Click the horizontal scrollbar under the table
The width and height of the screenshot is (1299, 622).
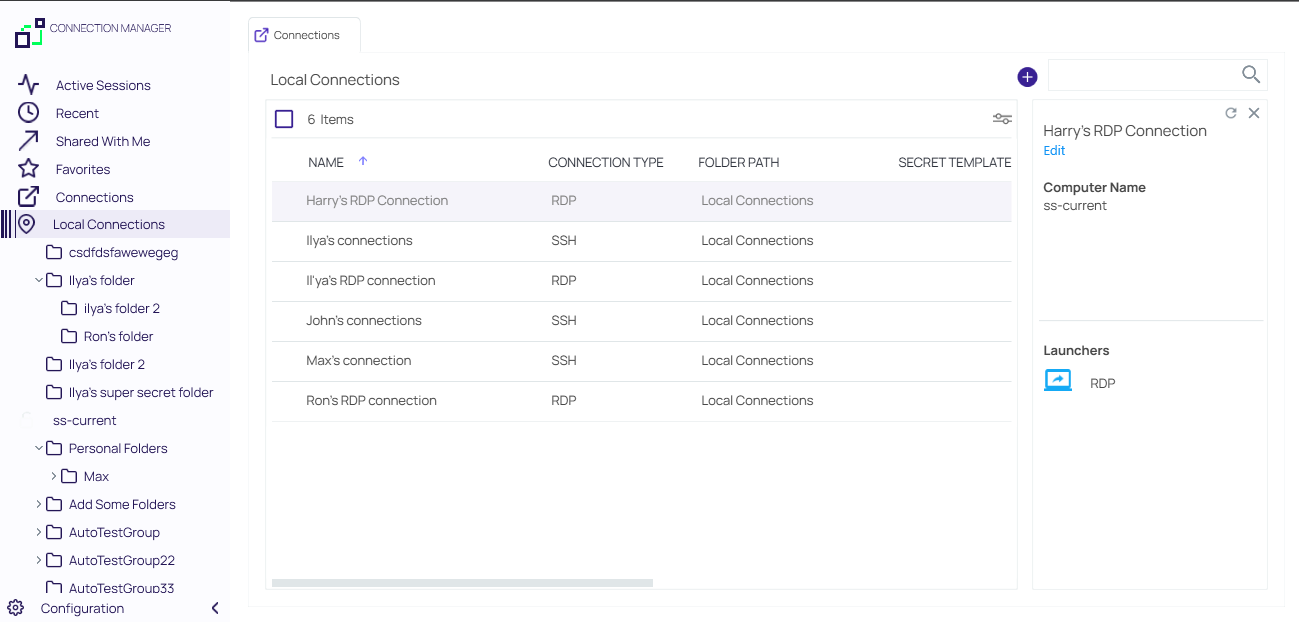pyautogui.click(x=462, y=582)
